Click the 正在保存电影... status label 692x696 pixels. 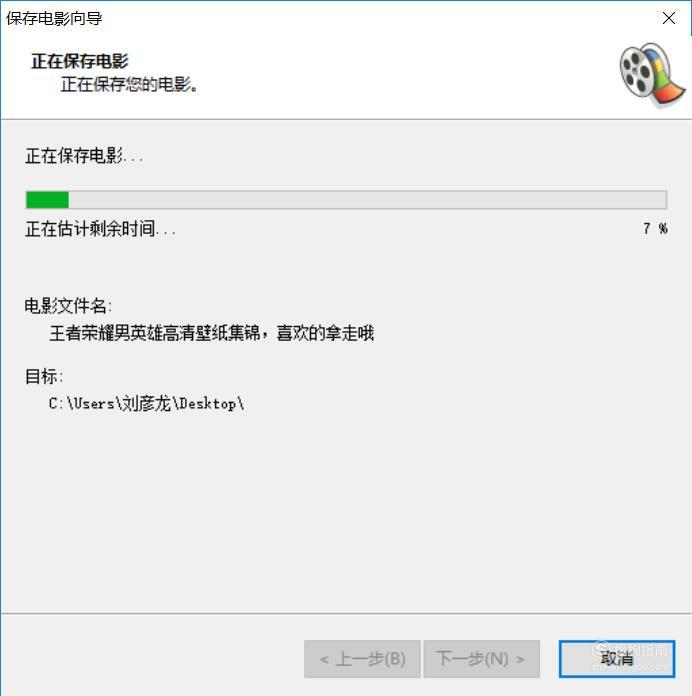click(84, 156)
